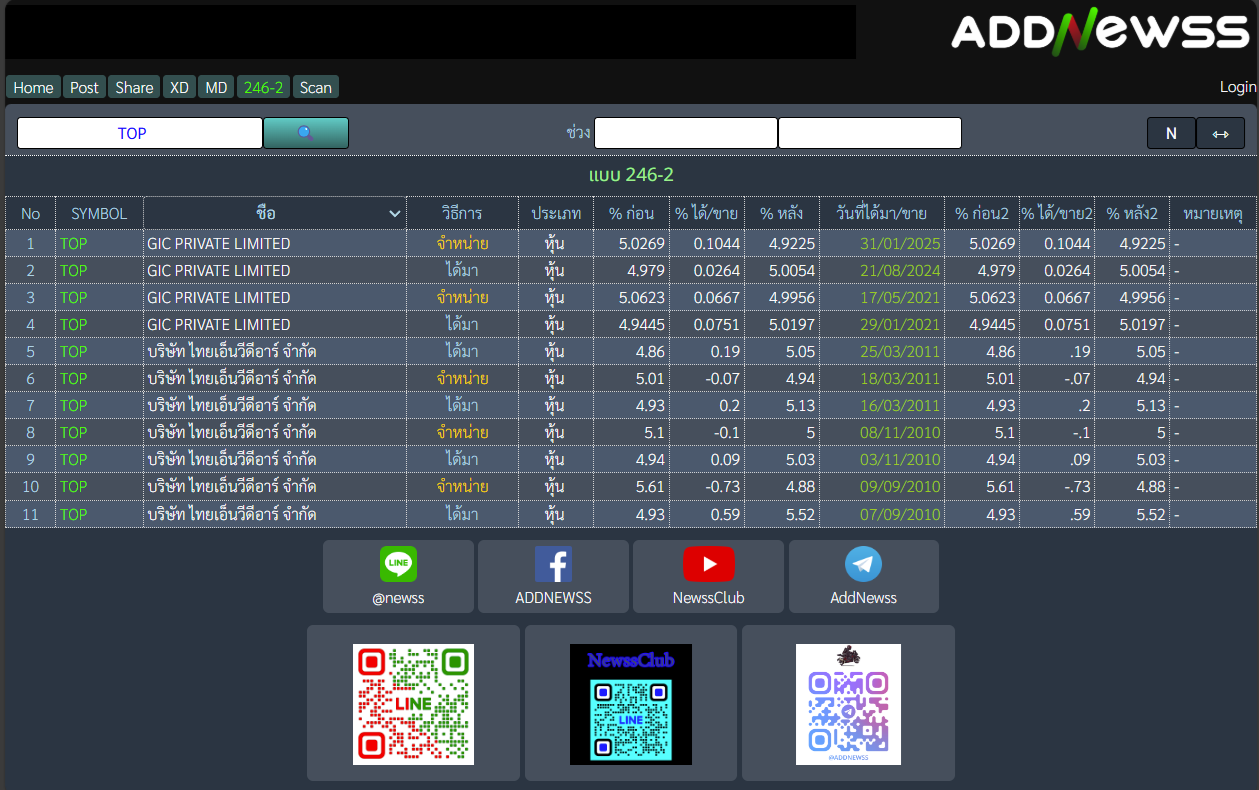Click the ADDNEWSS logo
Screen dimensions: 1259x790
[x=1100, y=30]
